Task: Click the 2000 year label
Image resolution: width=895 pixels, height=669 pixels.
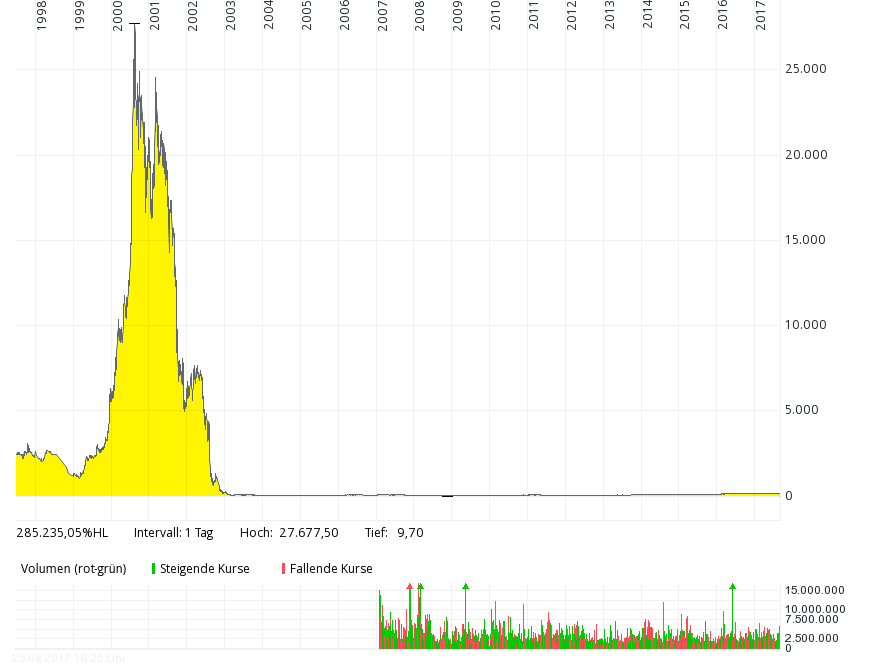Action: click(x=118, y=15)
